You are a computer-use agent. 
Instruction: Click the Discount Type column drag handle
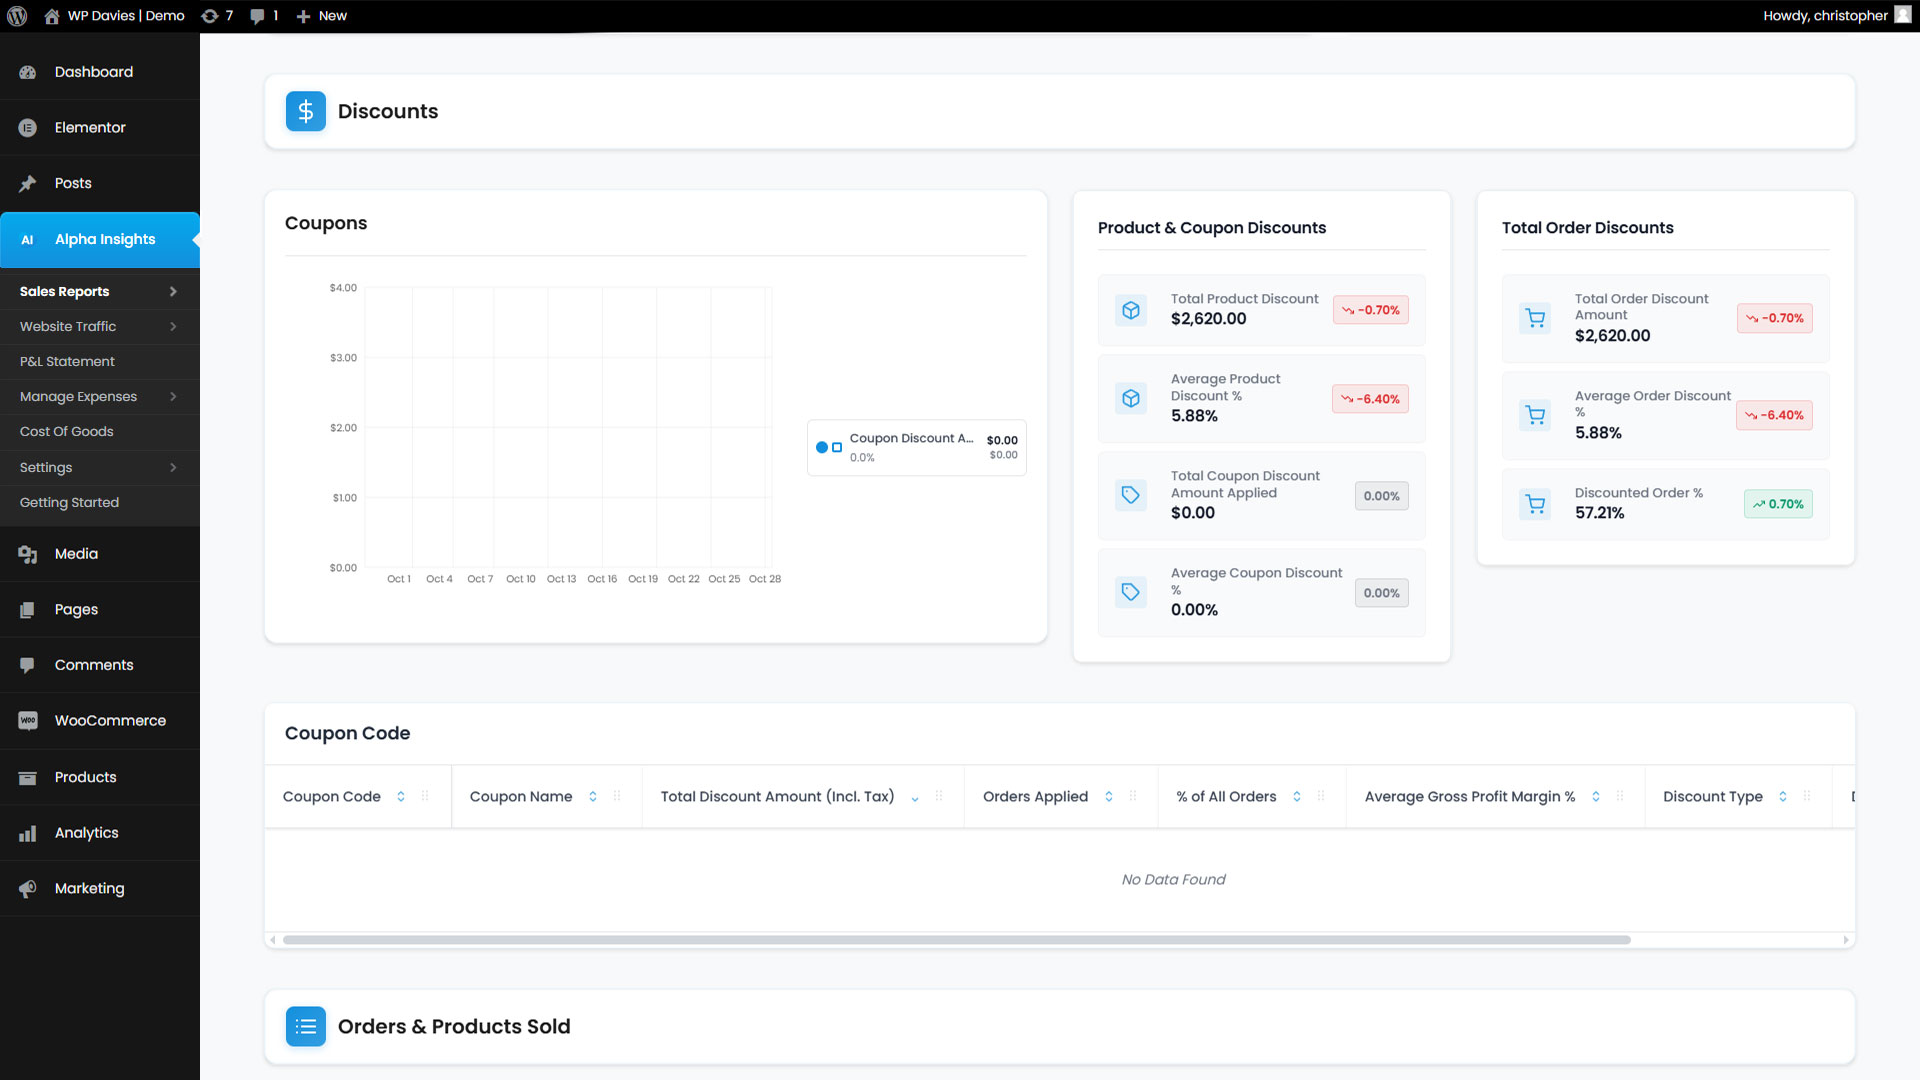1807,797
